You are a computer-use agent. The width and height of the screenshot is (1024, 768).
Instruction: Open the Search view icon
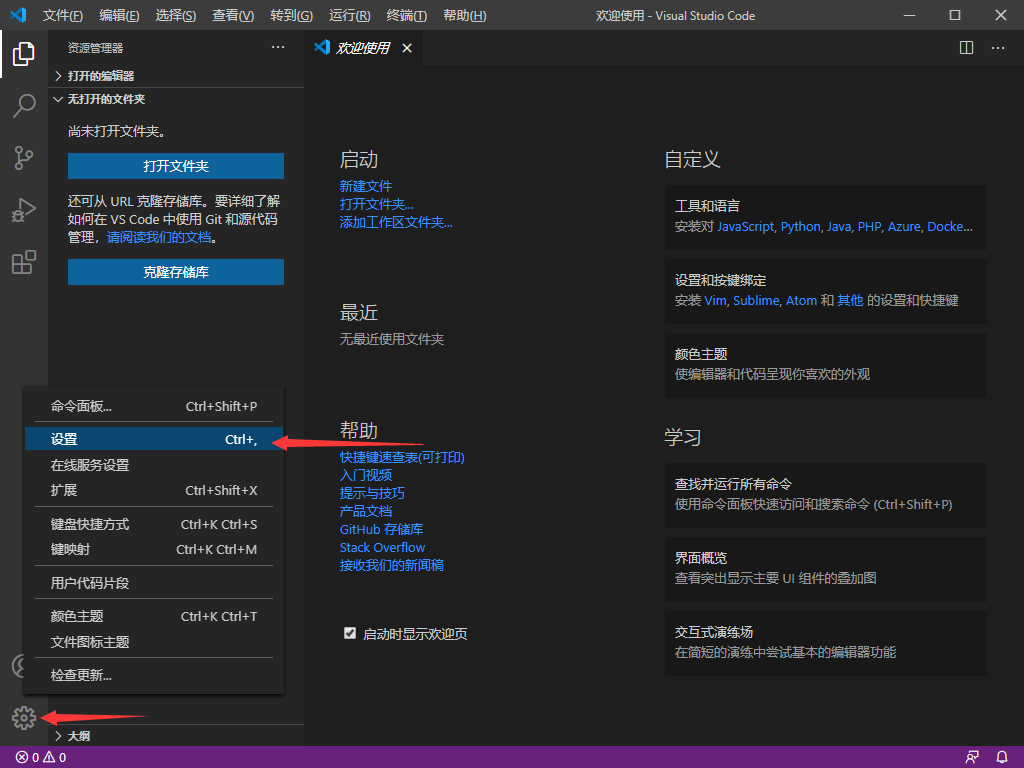tap(24, 105)
